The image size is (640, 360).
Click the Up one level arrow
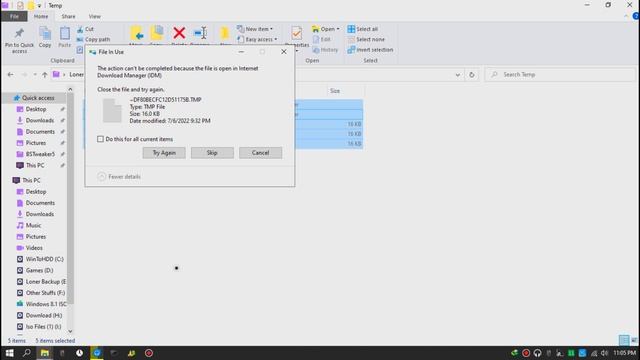pos(44,75)
